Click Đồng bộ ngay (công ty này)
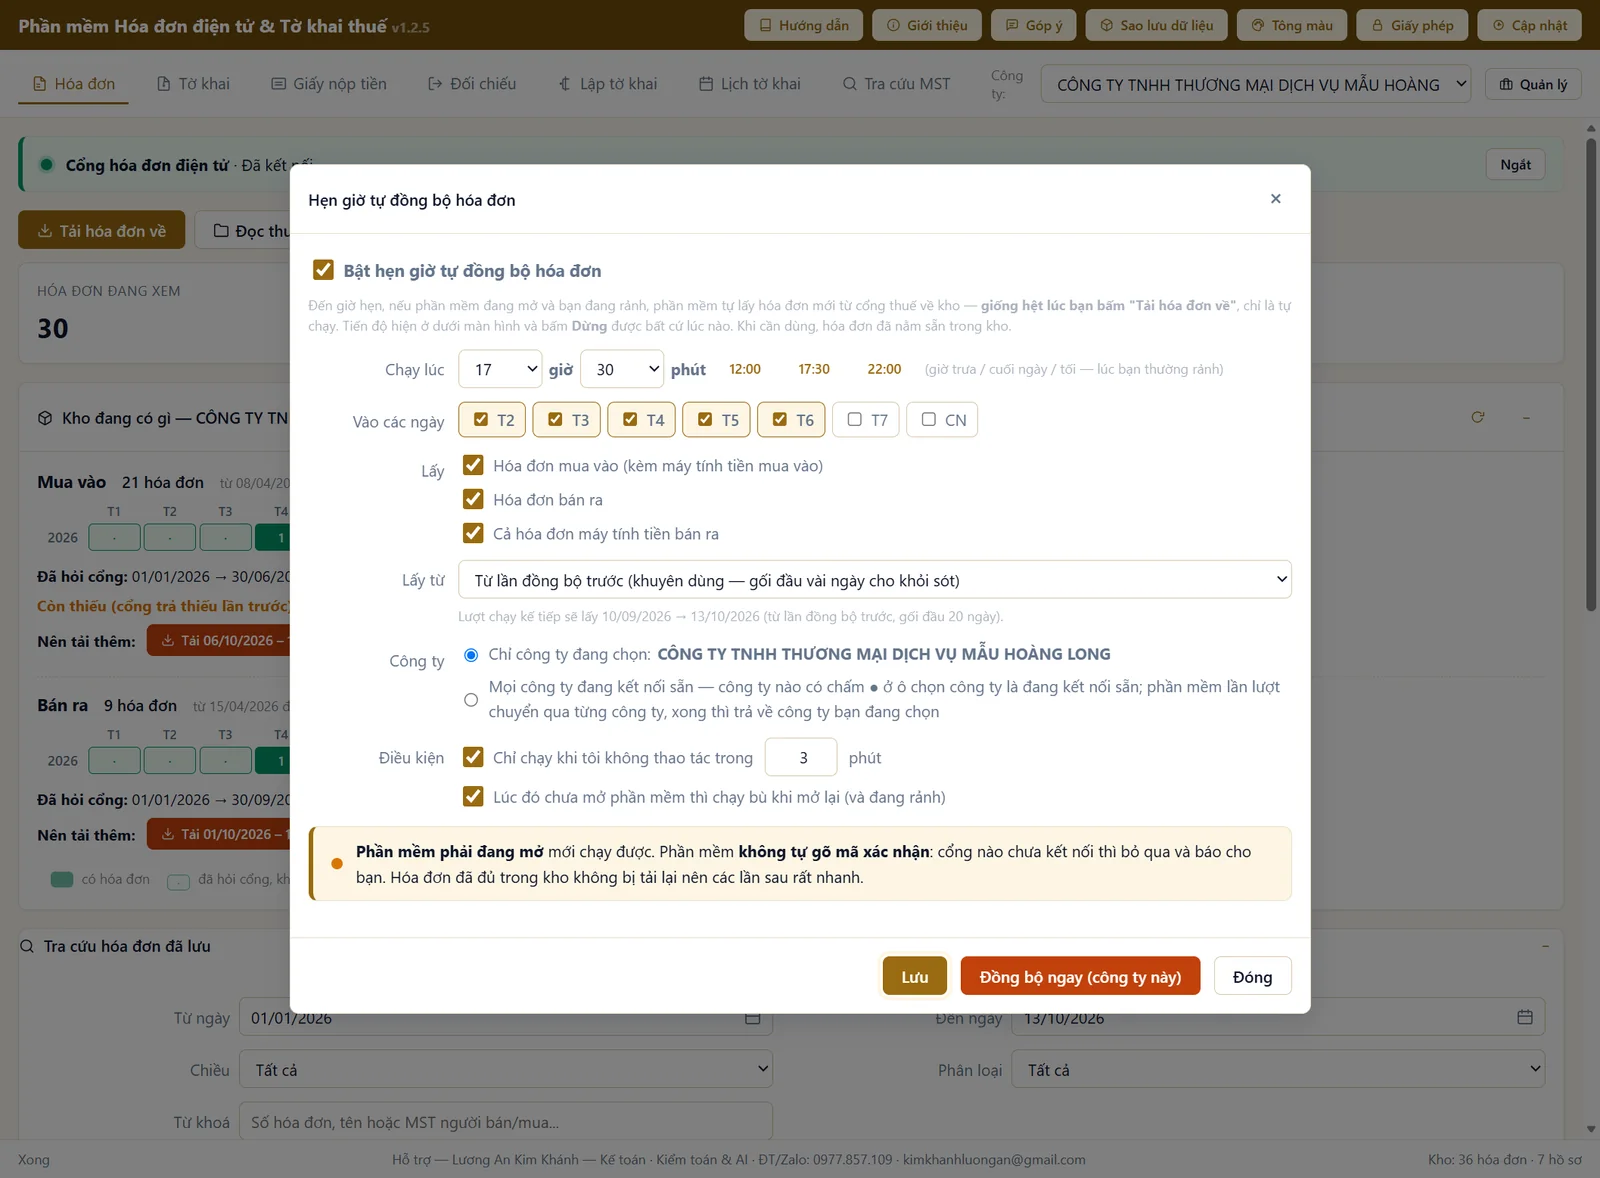 [x=1080, y=977]
